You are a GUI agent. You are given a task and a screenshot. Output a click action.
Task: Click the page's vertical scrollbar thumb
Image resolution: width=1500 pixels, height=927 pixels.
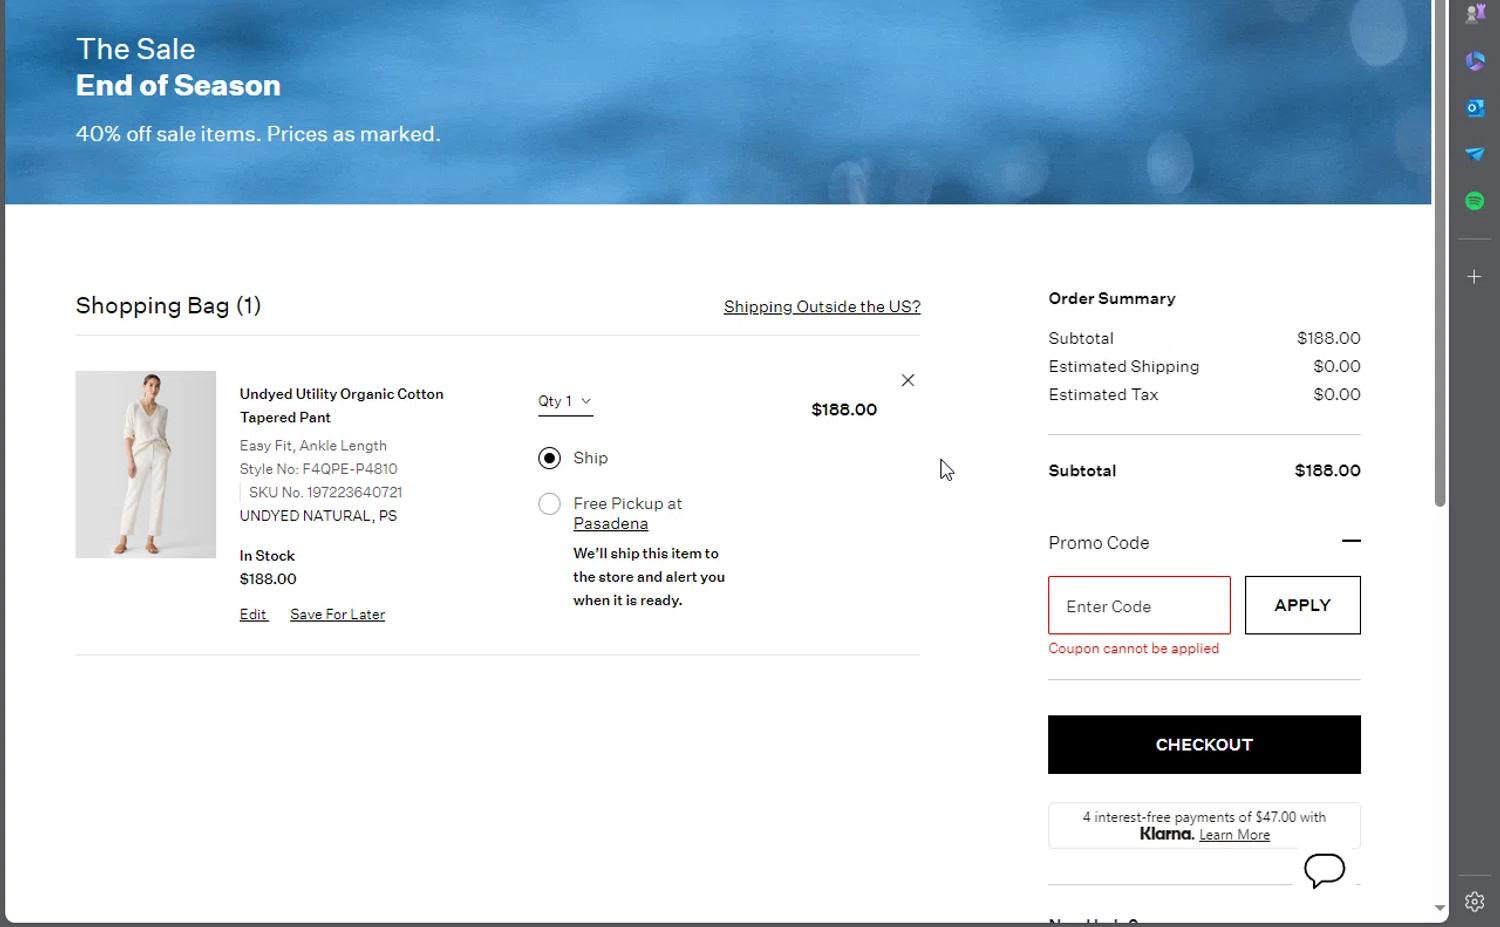click(1440, 253)
